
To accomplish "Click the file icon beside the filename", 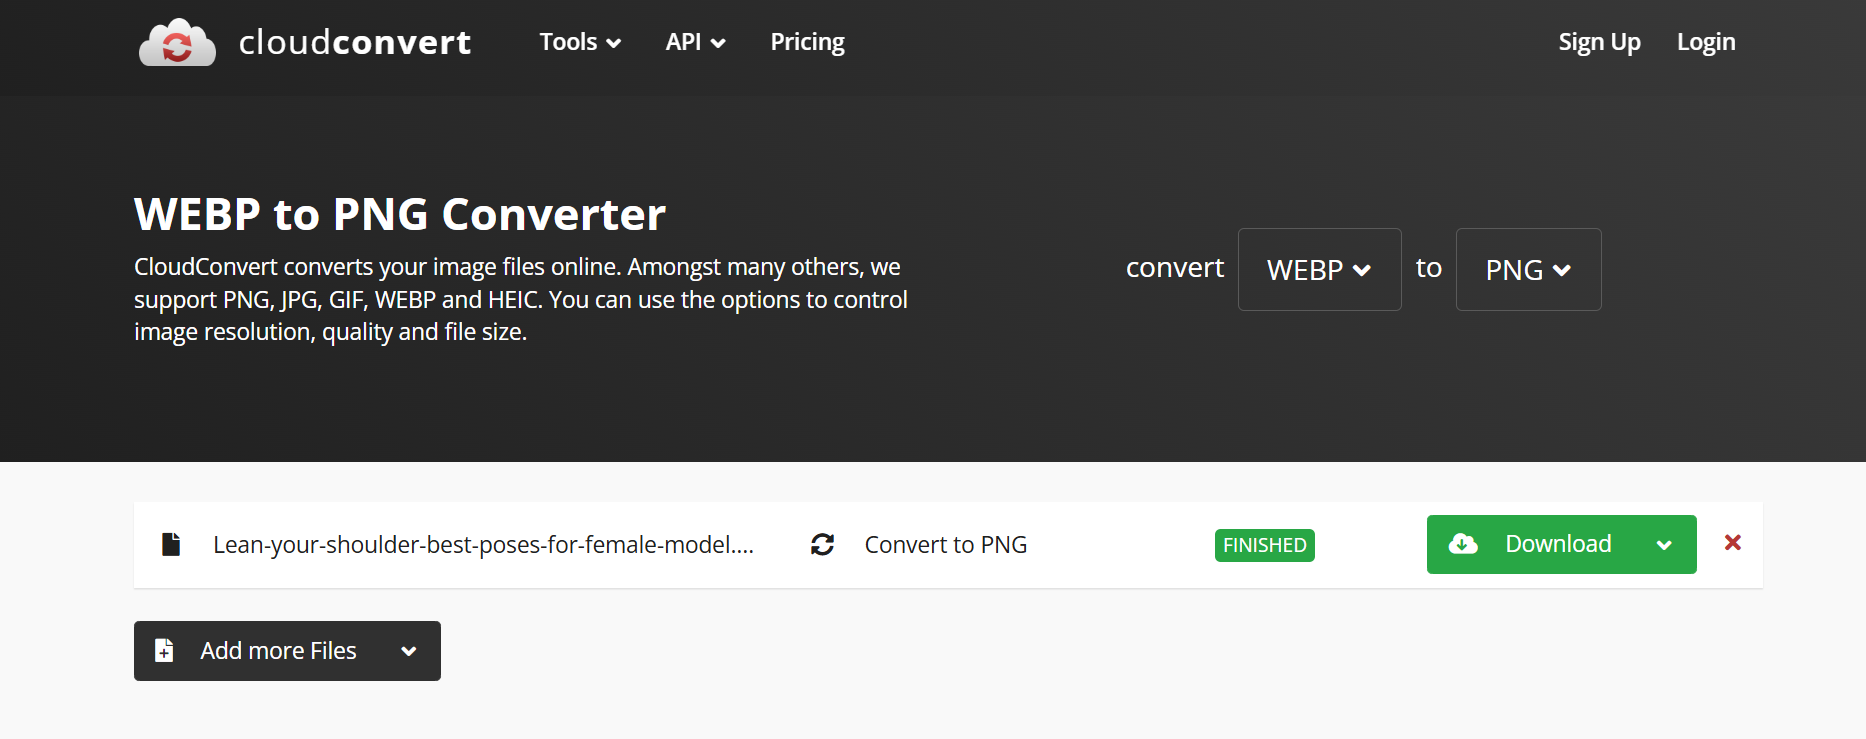I will pos(171,544).
